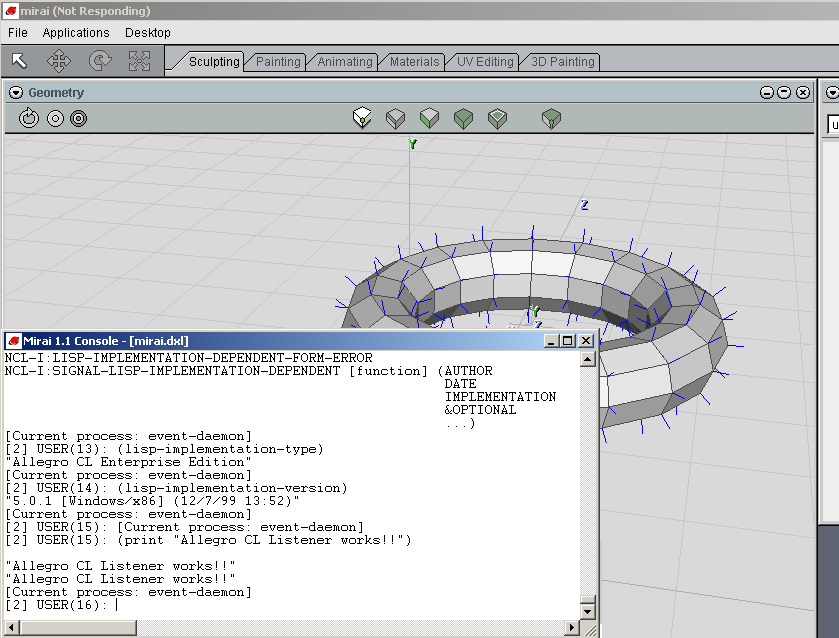Open the Applications menu
This screenshot has width=839, height=638.
click(x=76, y=33)
